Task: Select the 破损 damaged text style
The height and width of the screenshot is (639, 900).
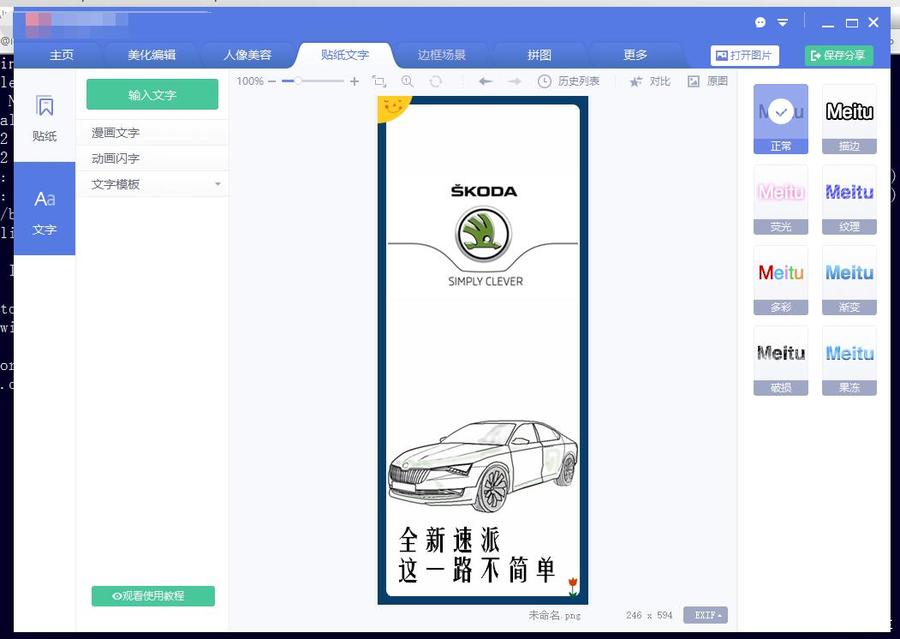Action: point(781,361)
